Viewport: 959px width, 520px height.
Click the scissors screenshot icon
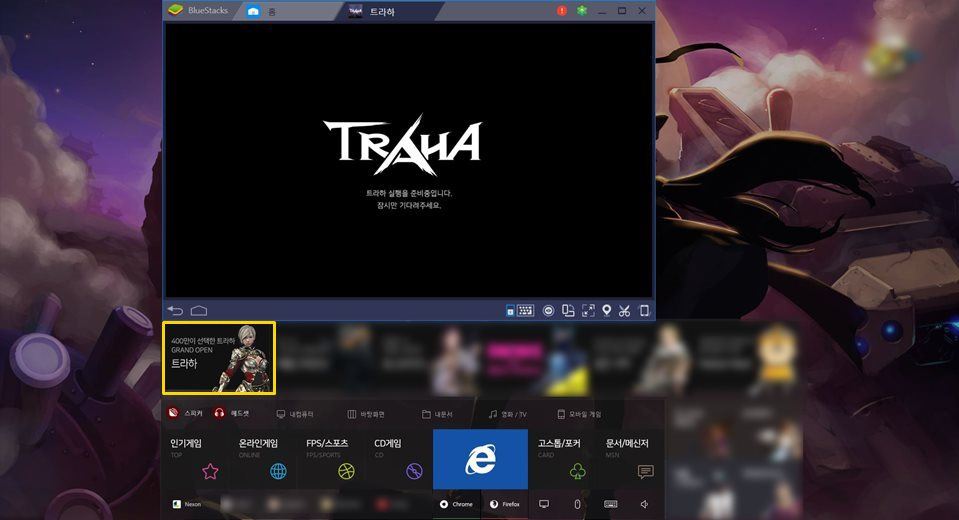point(624,311)
